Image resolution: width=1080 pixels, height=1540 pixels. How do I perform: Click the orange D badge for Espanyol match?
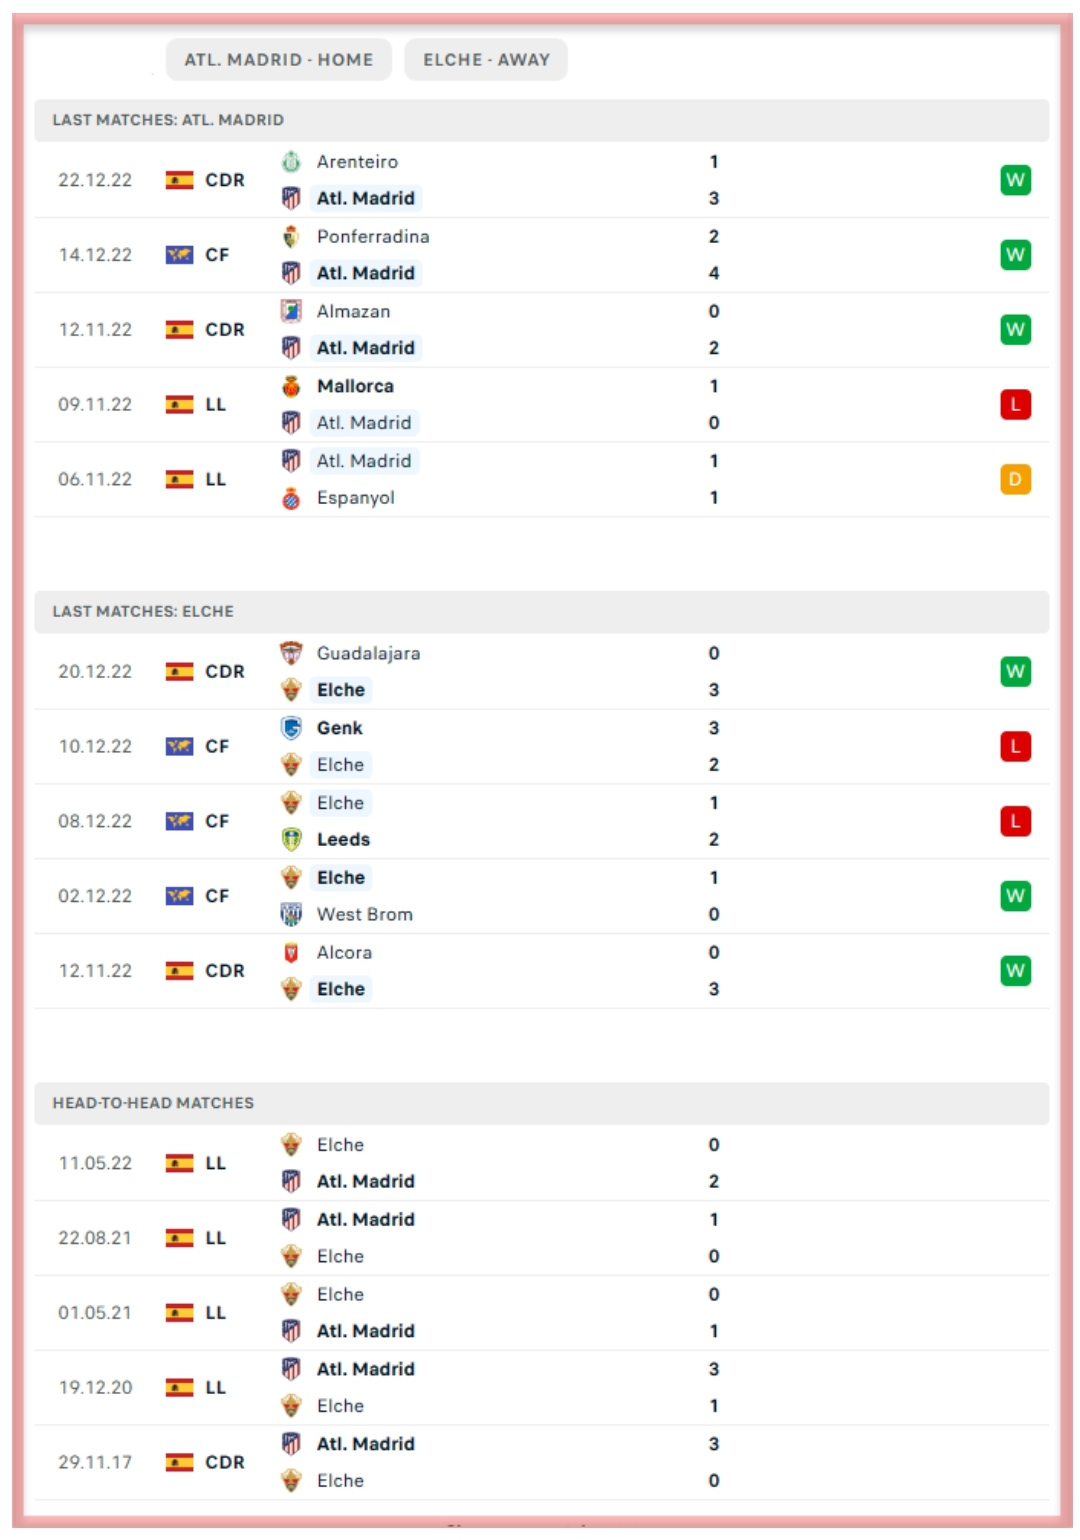click(x=1015, y=480)
